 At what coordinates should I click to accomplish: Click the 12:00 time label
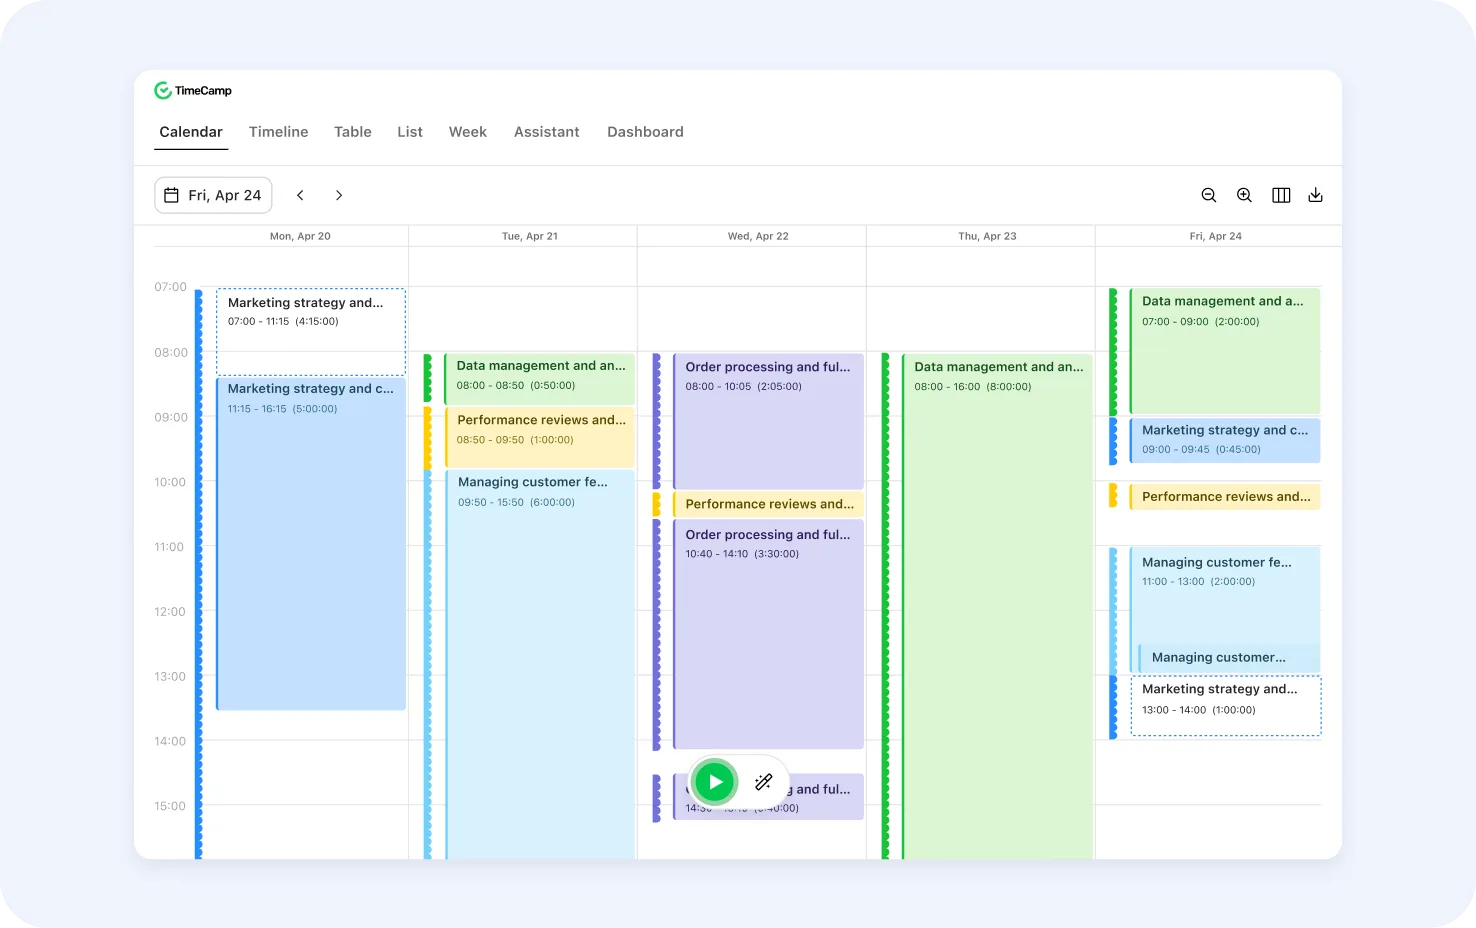[x=170, y=612]
